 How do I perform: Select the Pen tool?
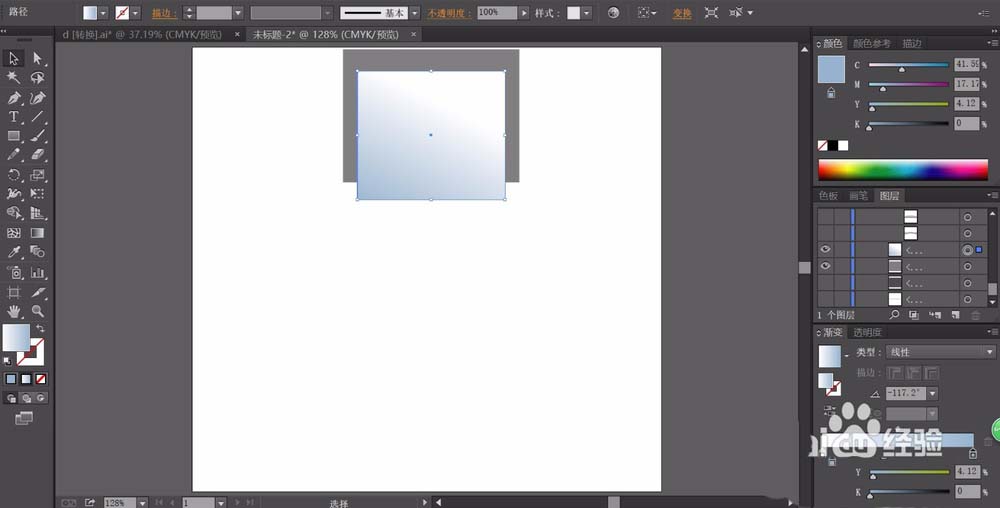click(13, 98)
